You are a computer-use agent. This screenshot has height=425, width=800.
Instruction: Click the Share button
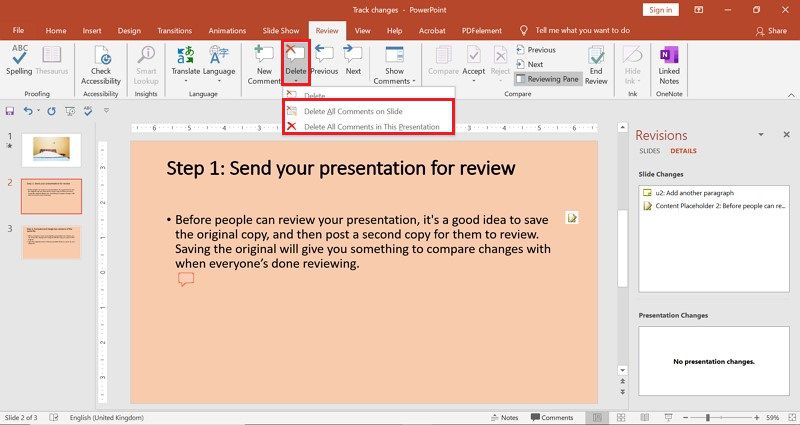[x=771, y=31]
